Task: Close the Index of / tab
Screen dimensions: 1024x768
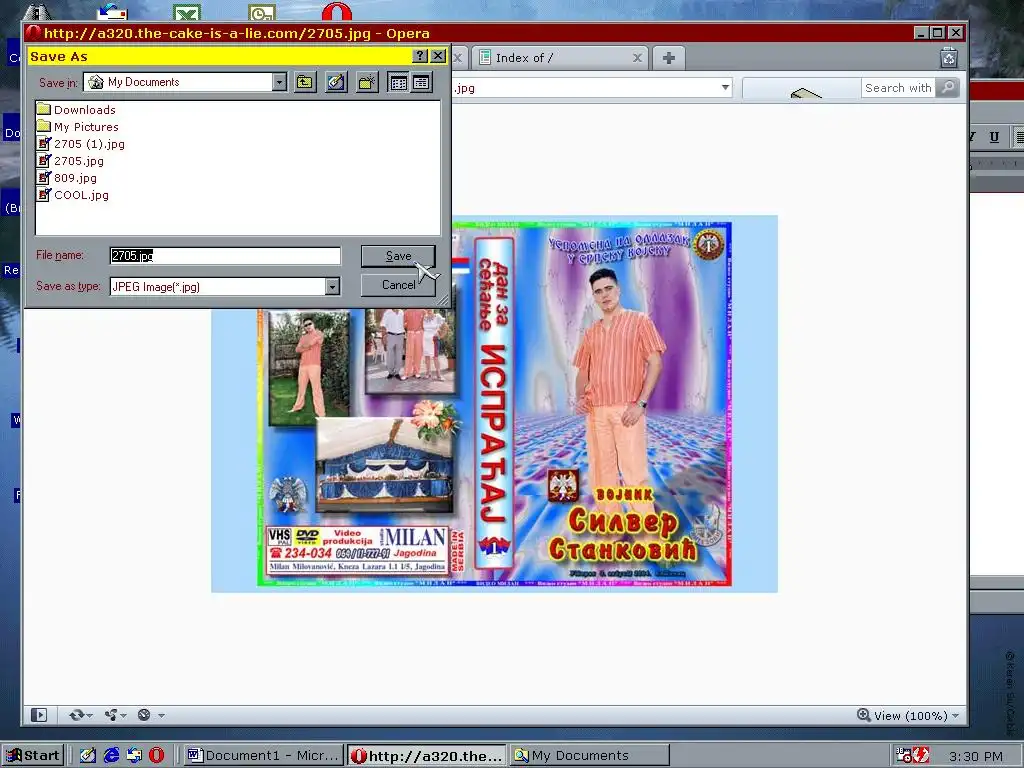Action: tap(637, 58)
